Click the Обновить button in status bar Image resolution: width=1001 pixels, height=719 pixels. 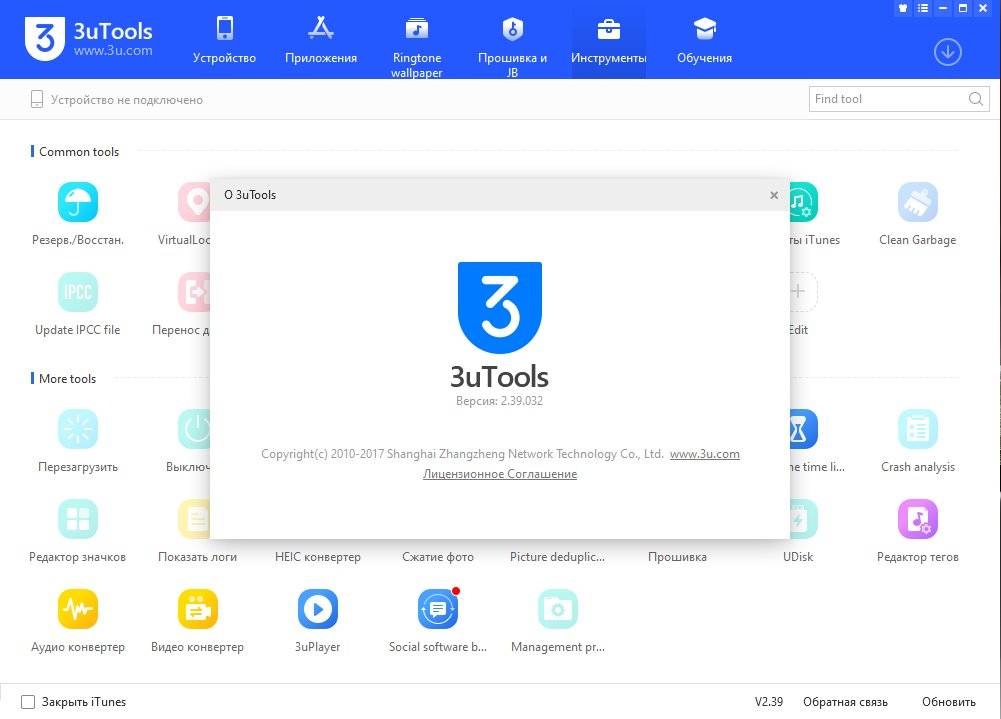tap(948, 702)
